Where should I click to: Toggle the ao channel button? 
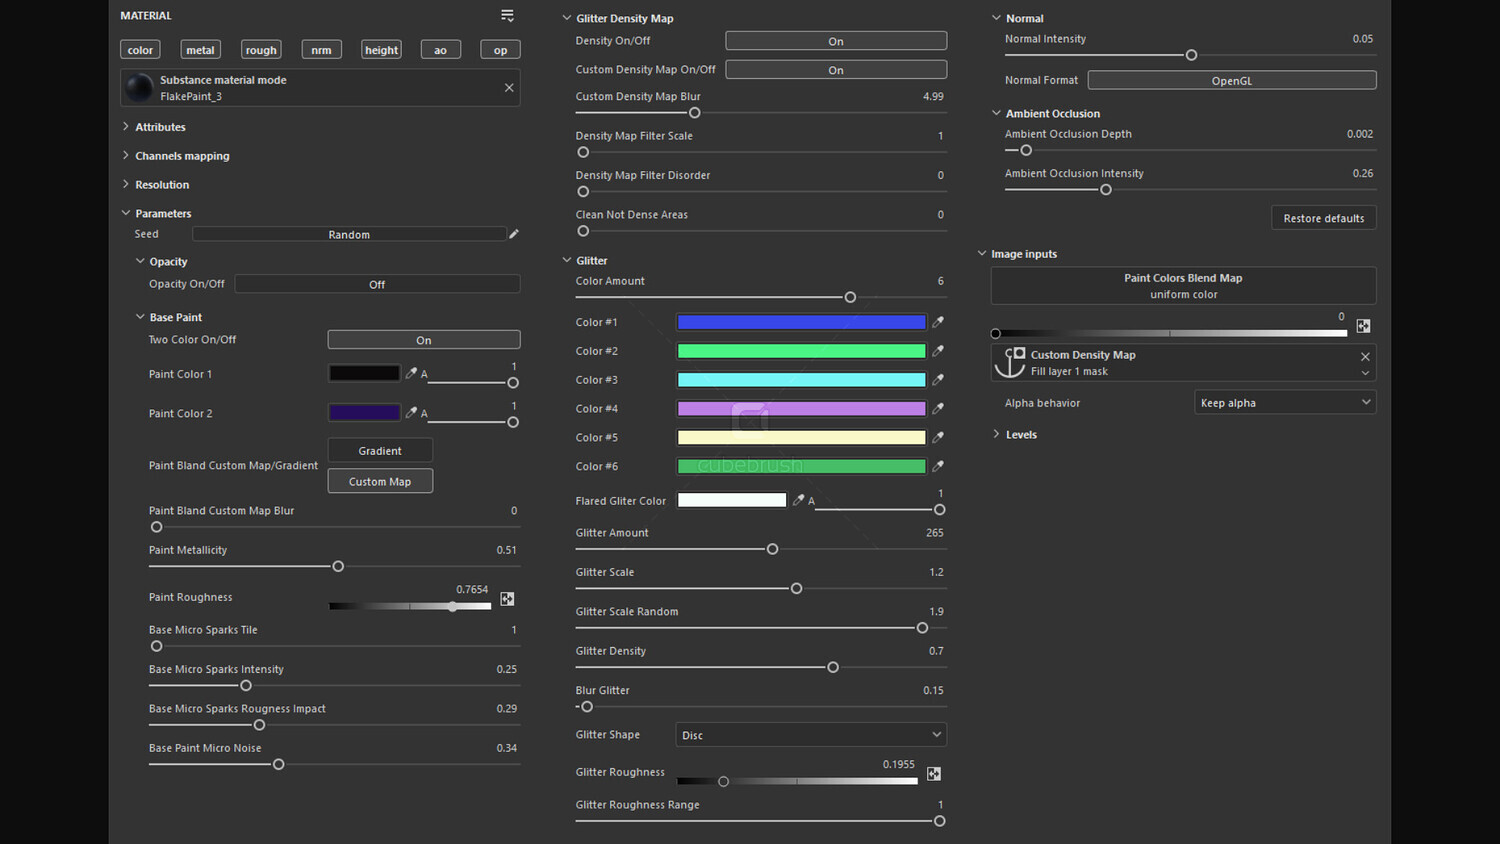pyautogui.click(x=440, y=50)
